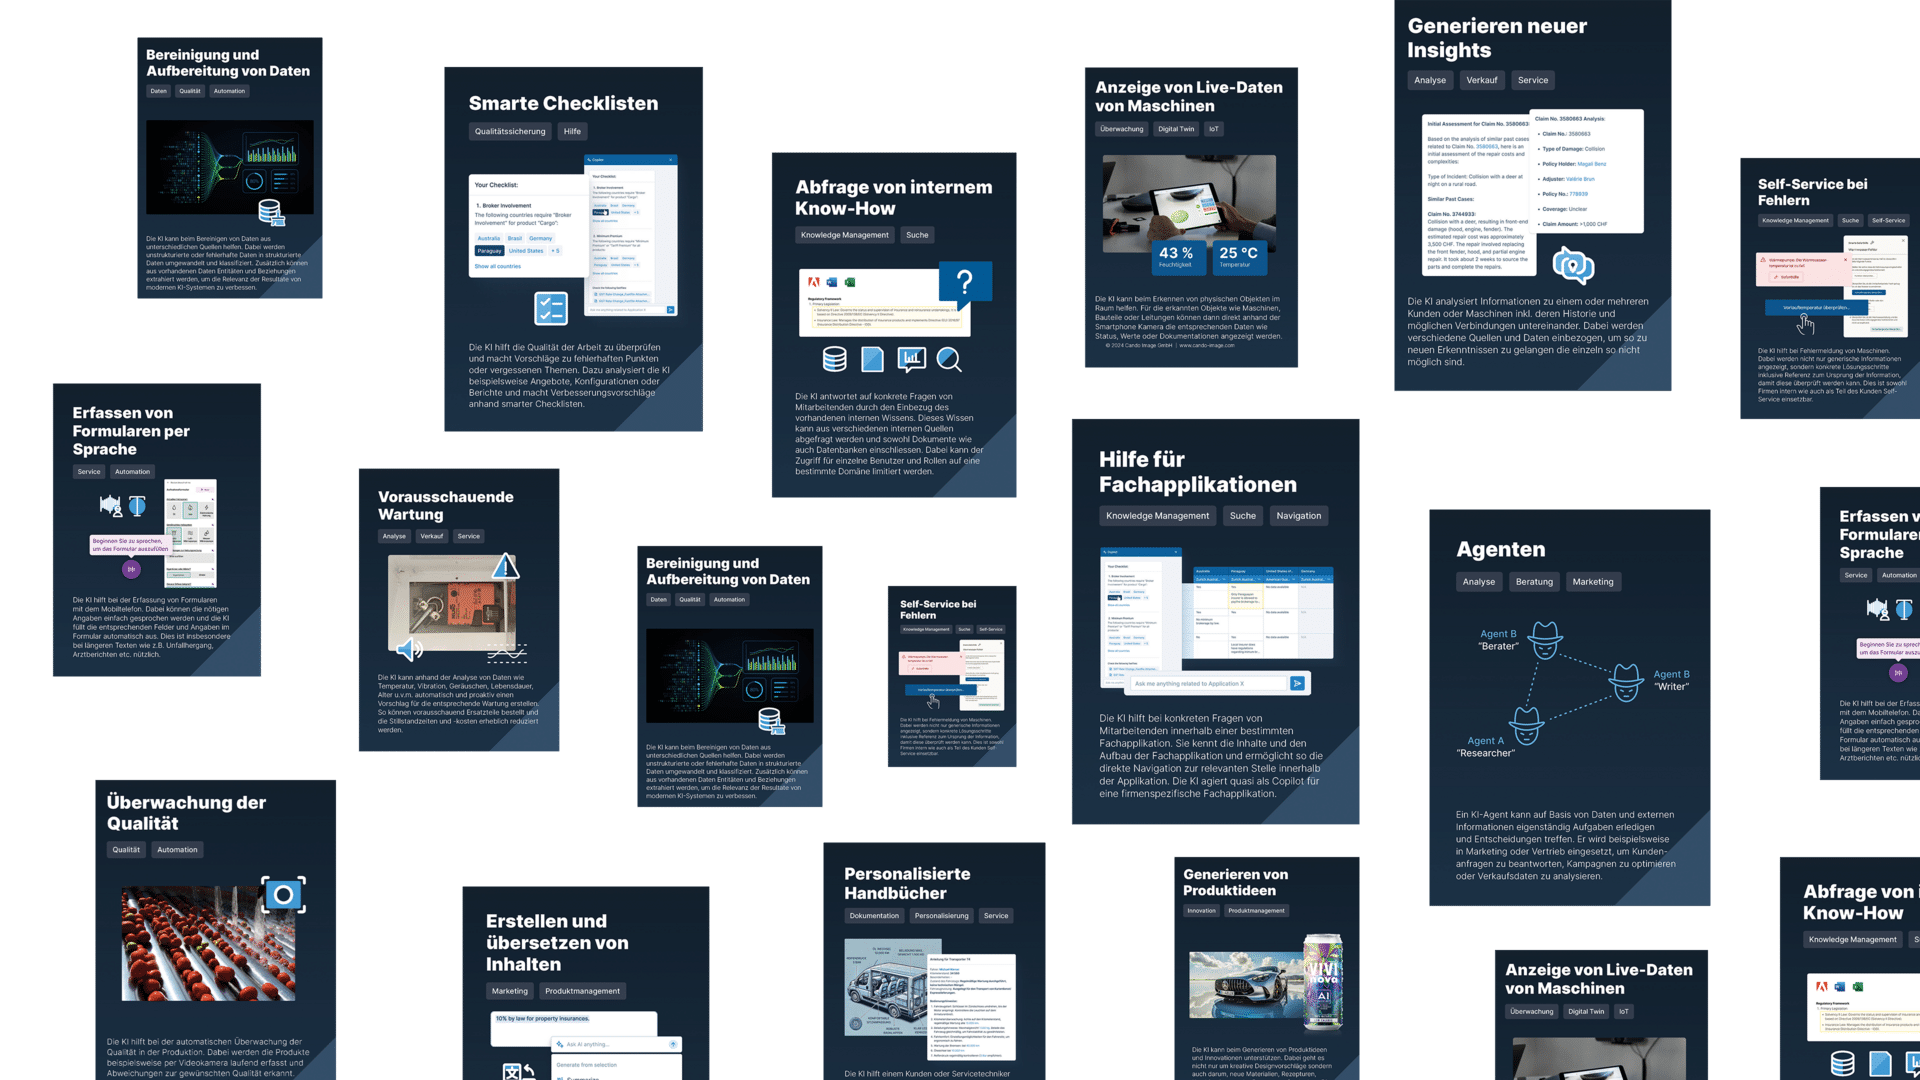Viewport: 1920px width, 1080px height.
Task: Click the Marketing tag in Agenten card
Action: click(1593, 582)
